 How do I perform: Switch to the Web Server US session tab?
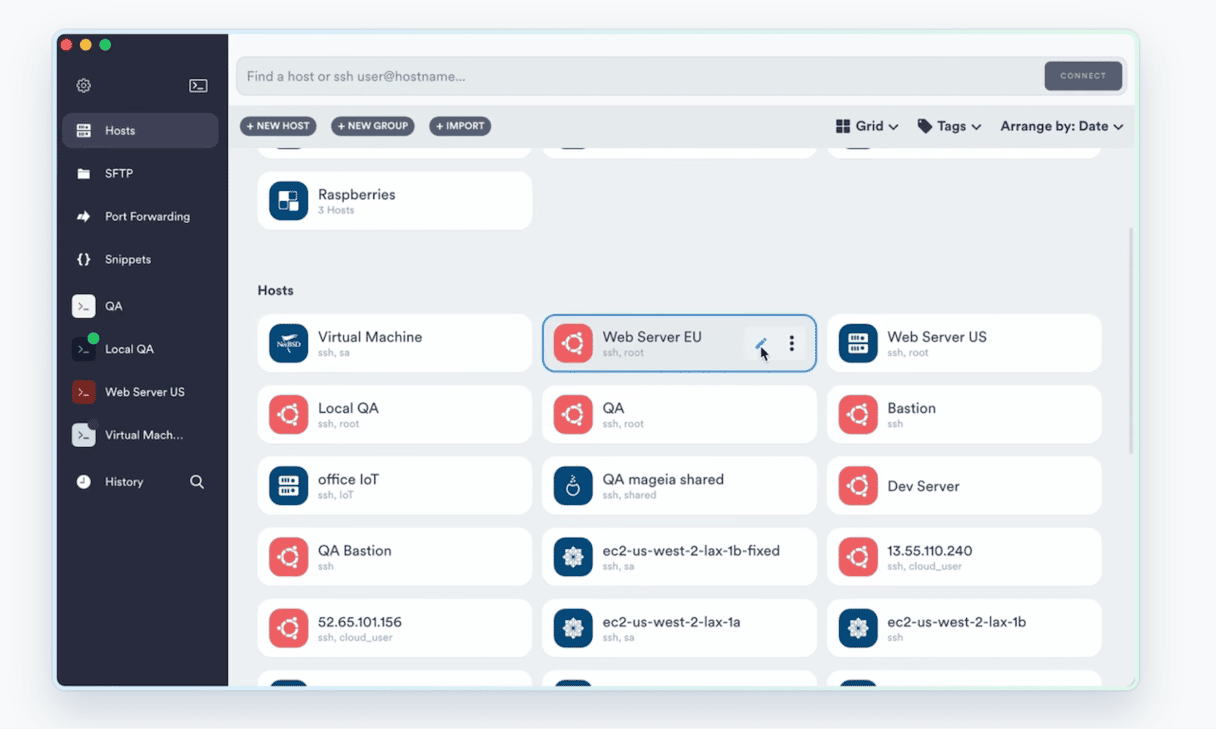[140, 392]
